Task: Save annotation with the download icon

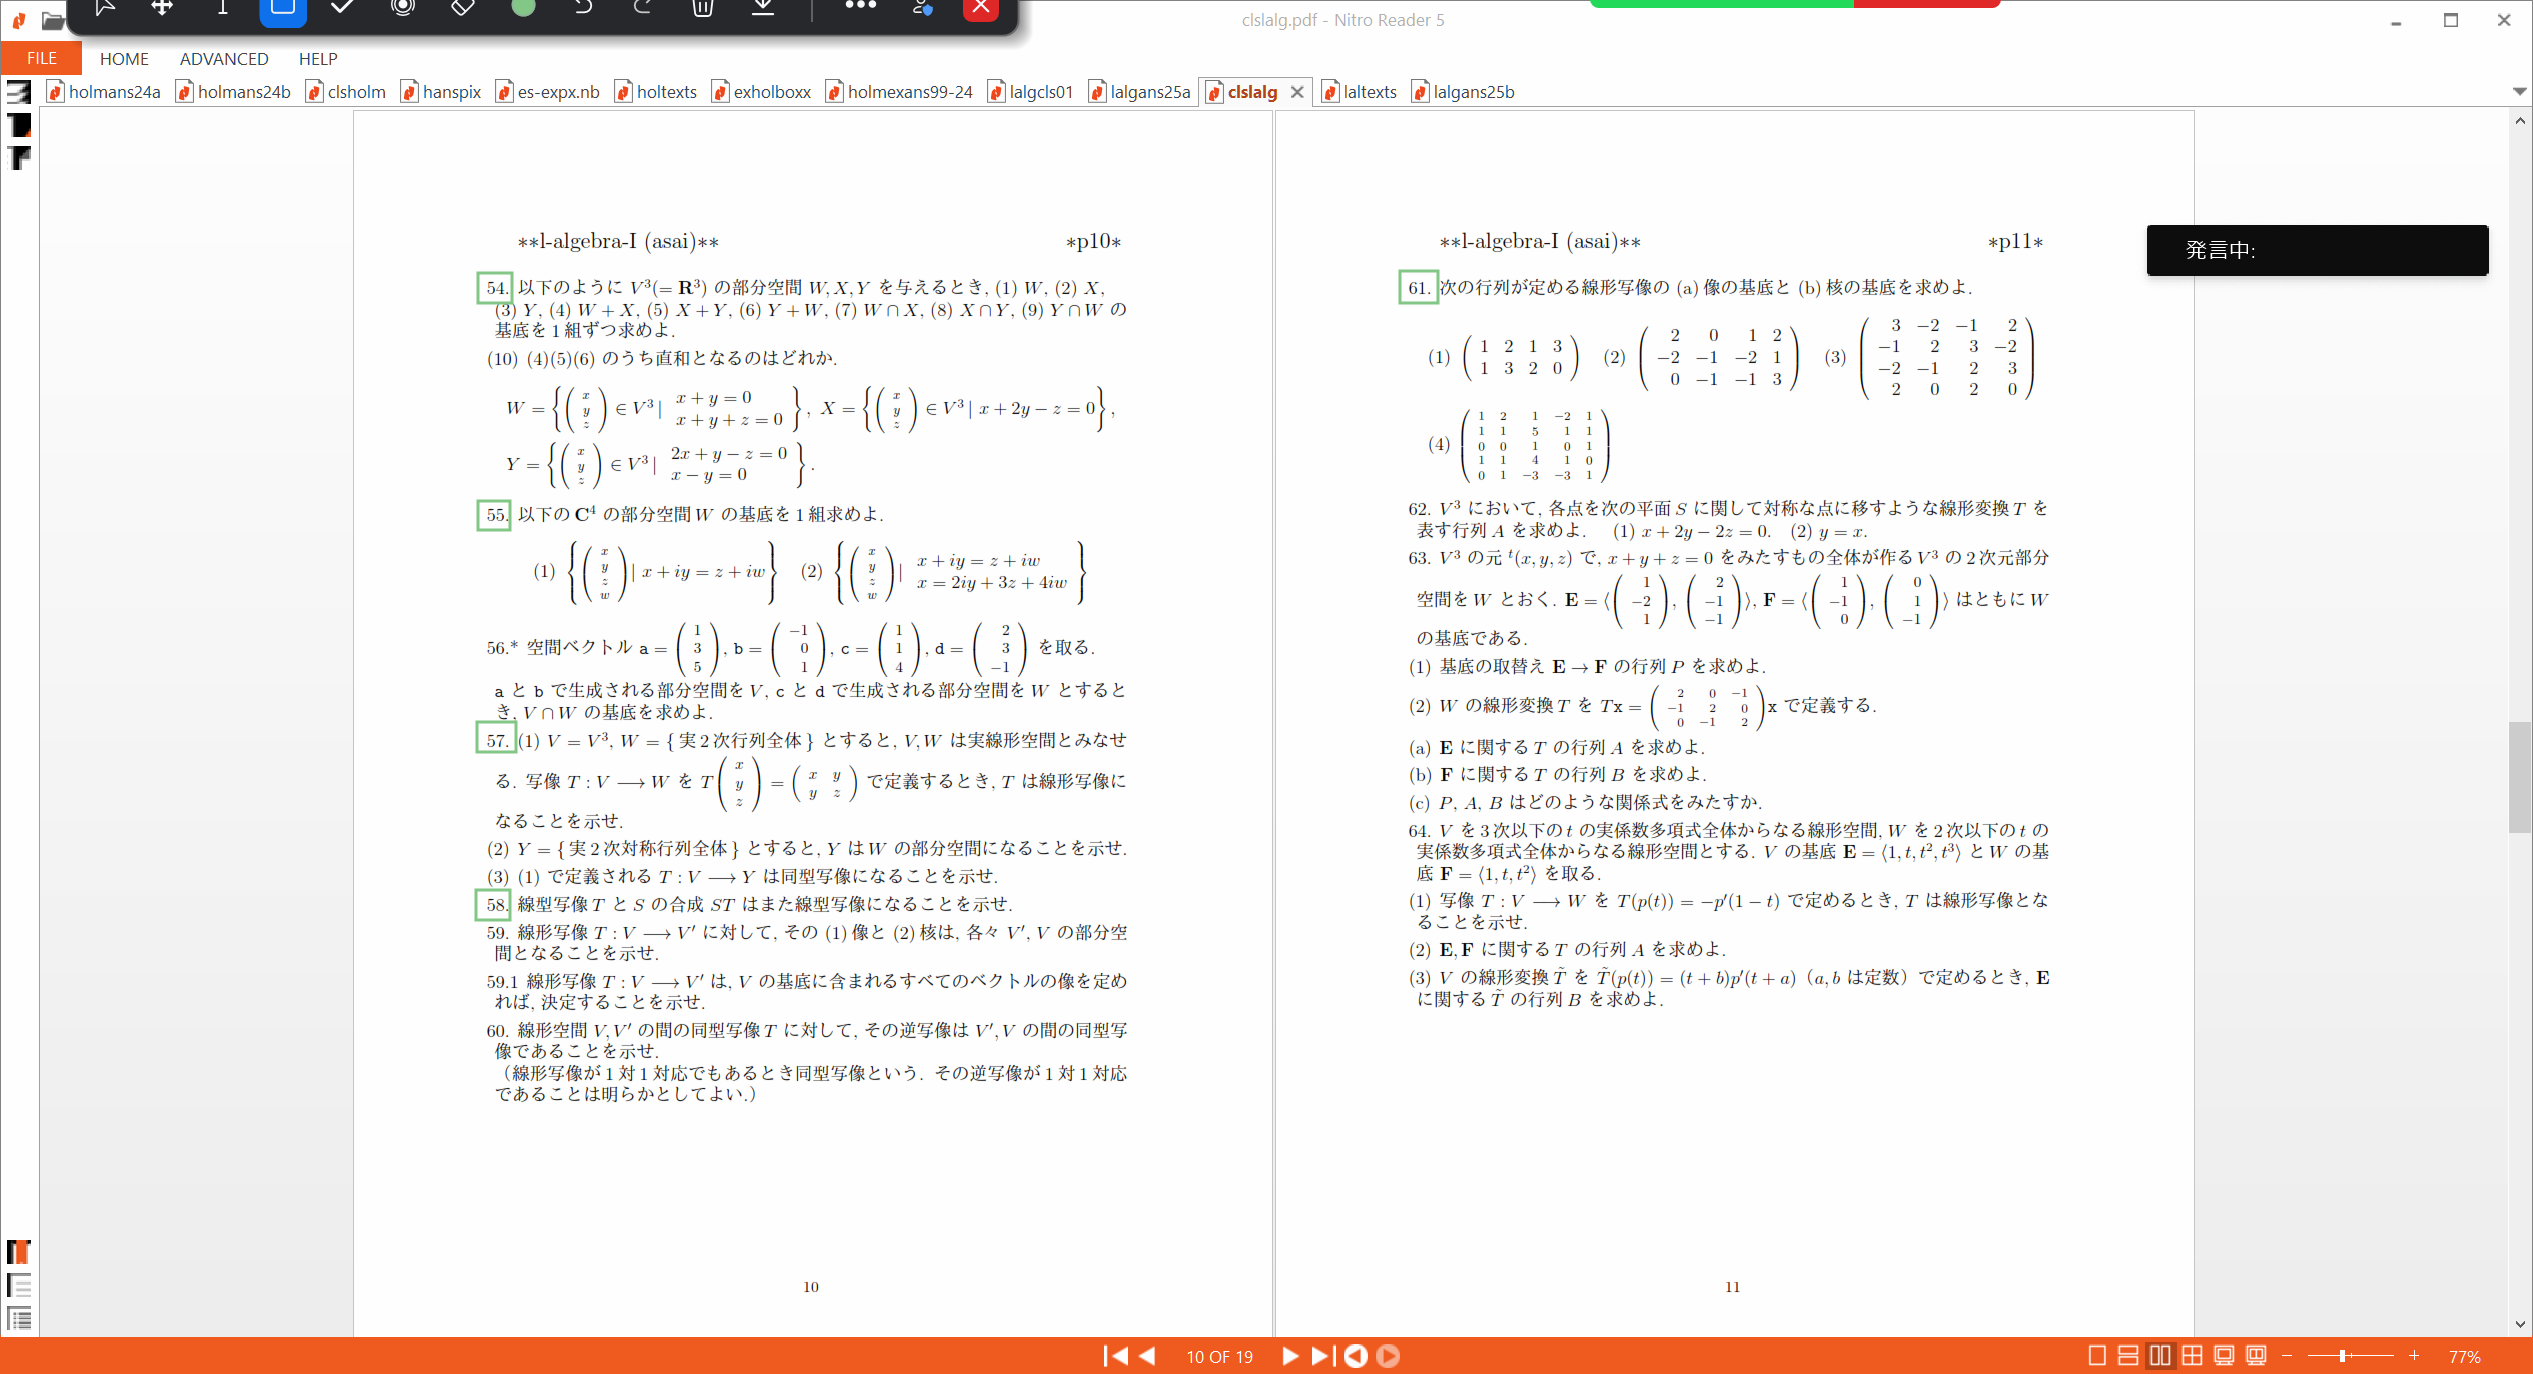Action: [x=763, y=8]
